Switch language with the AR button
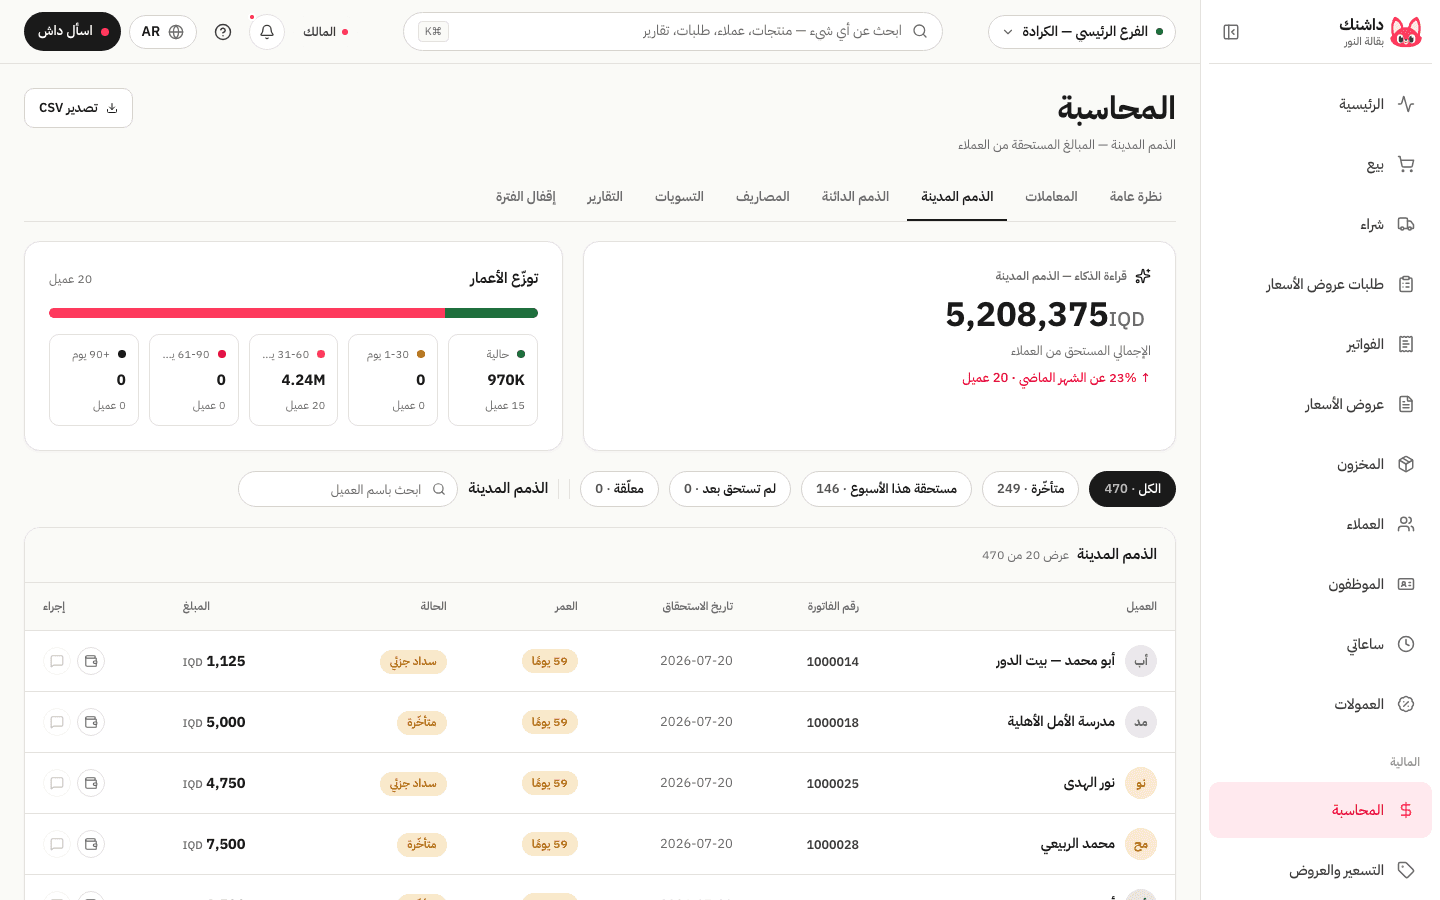The height and width of the screenshot is (900, 1440). (x=163, y=32)
